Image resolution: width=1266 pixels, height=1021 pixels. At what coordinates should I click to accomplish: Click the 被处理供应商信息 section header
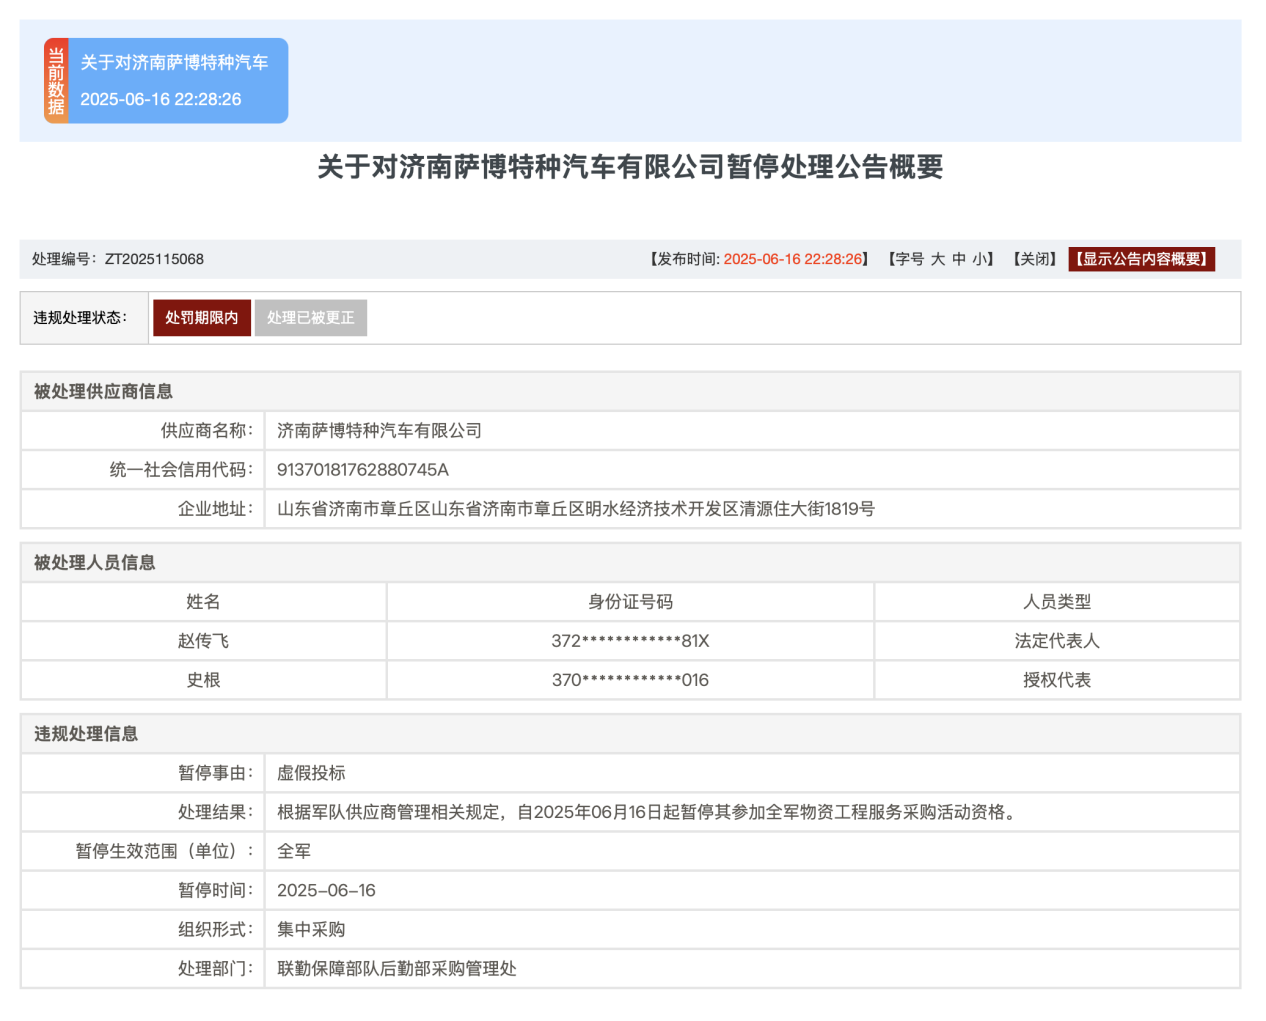(x=103, y=392)
